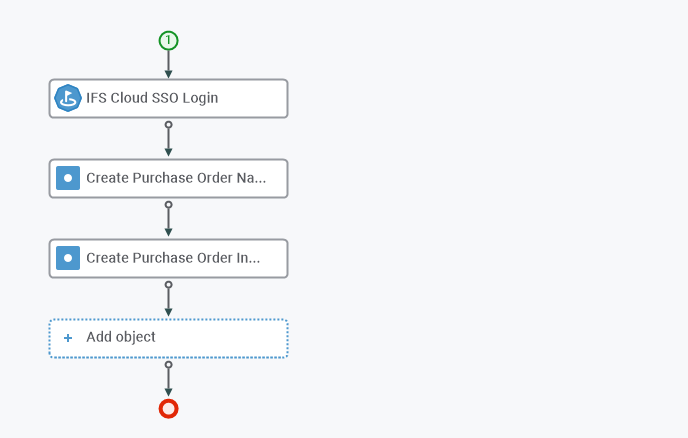688x438 pixels.
Task: Select the arrow leading into the red end node
Action: pos(168,382)
